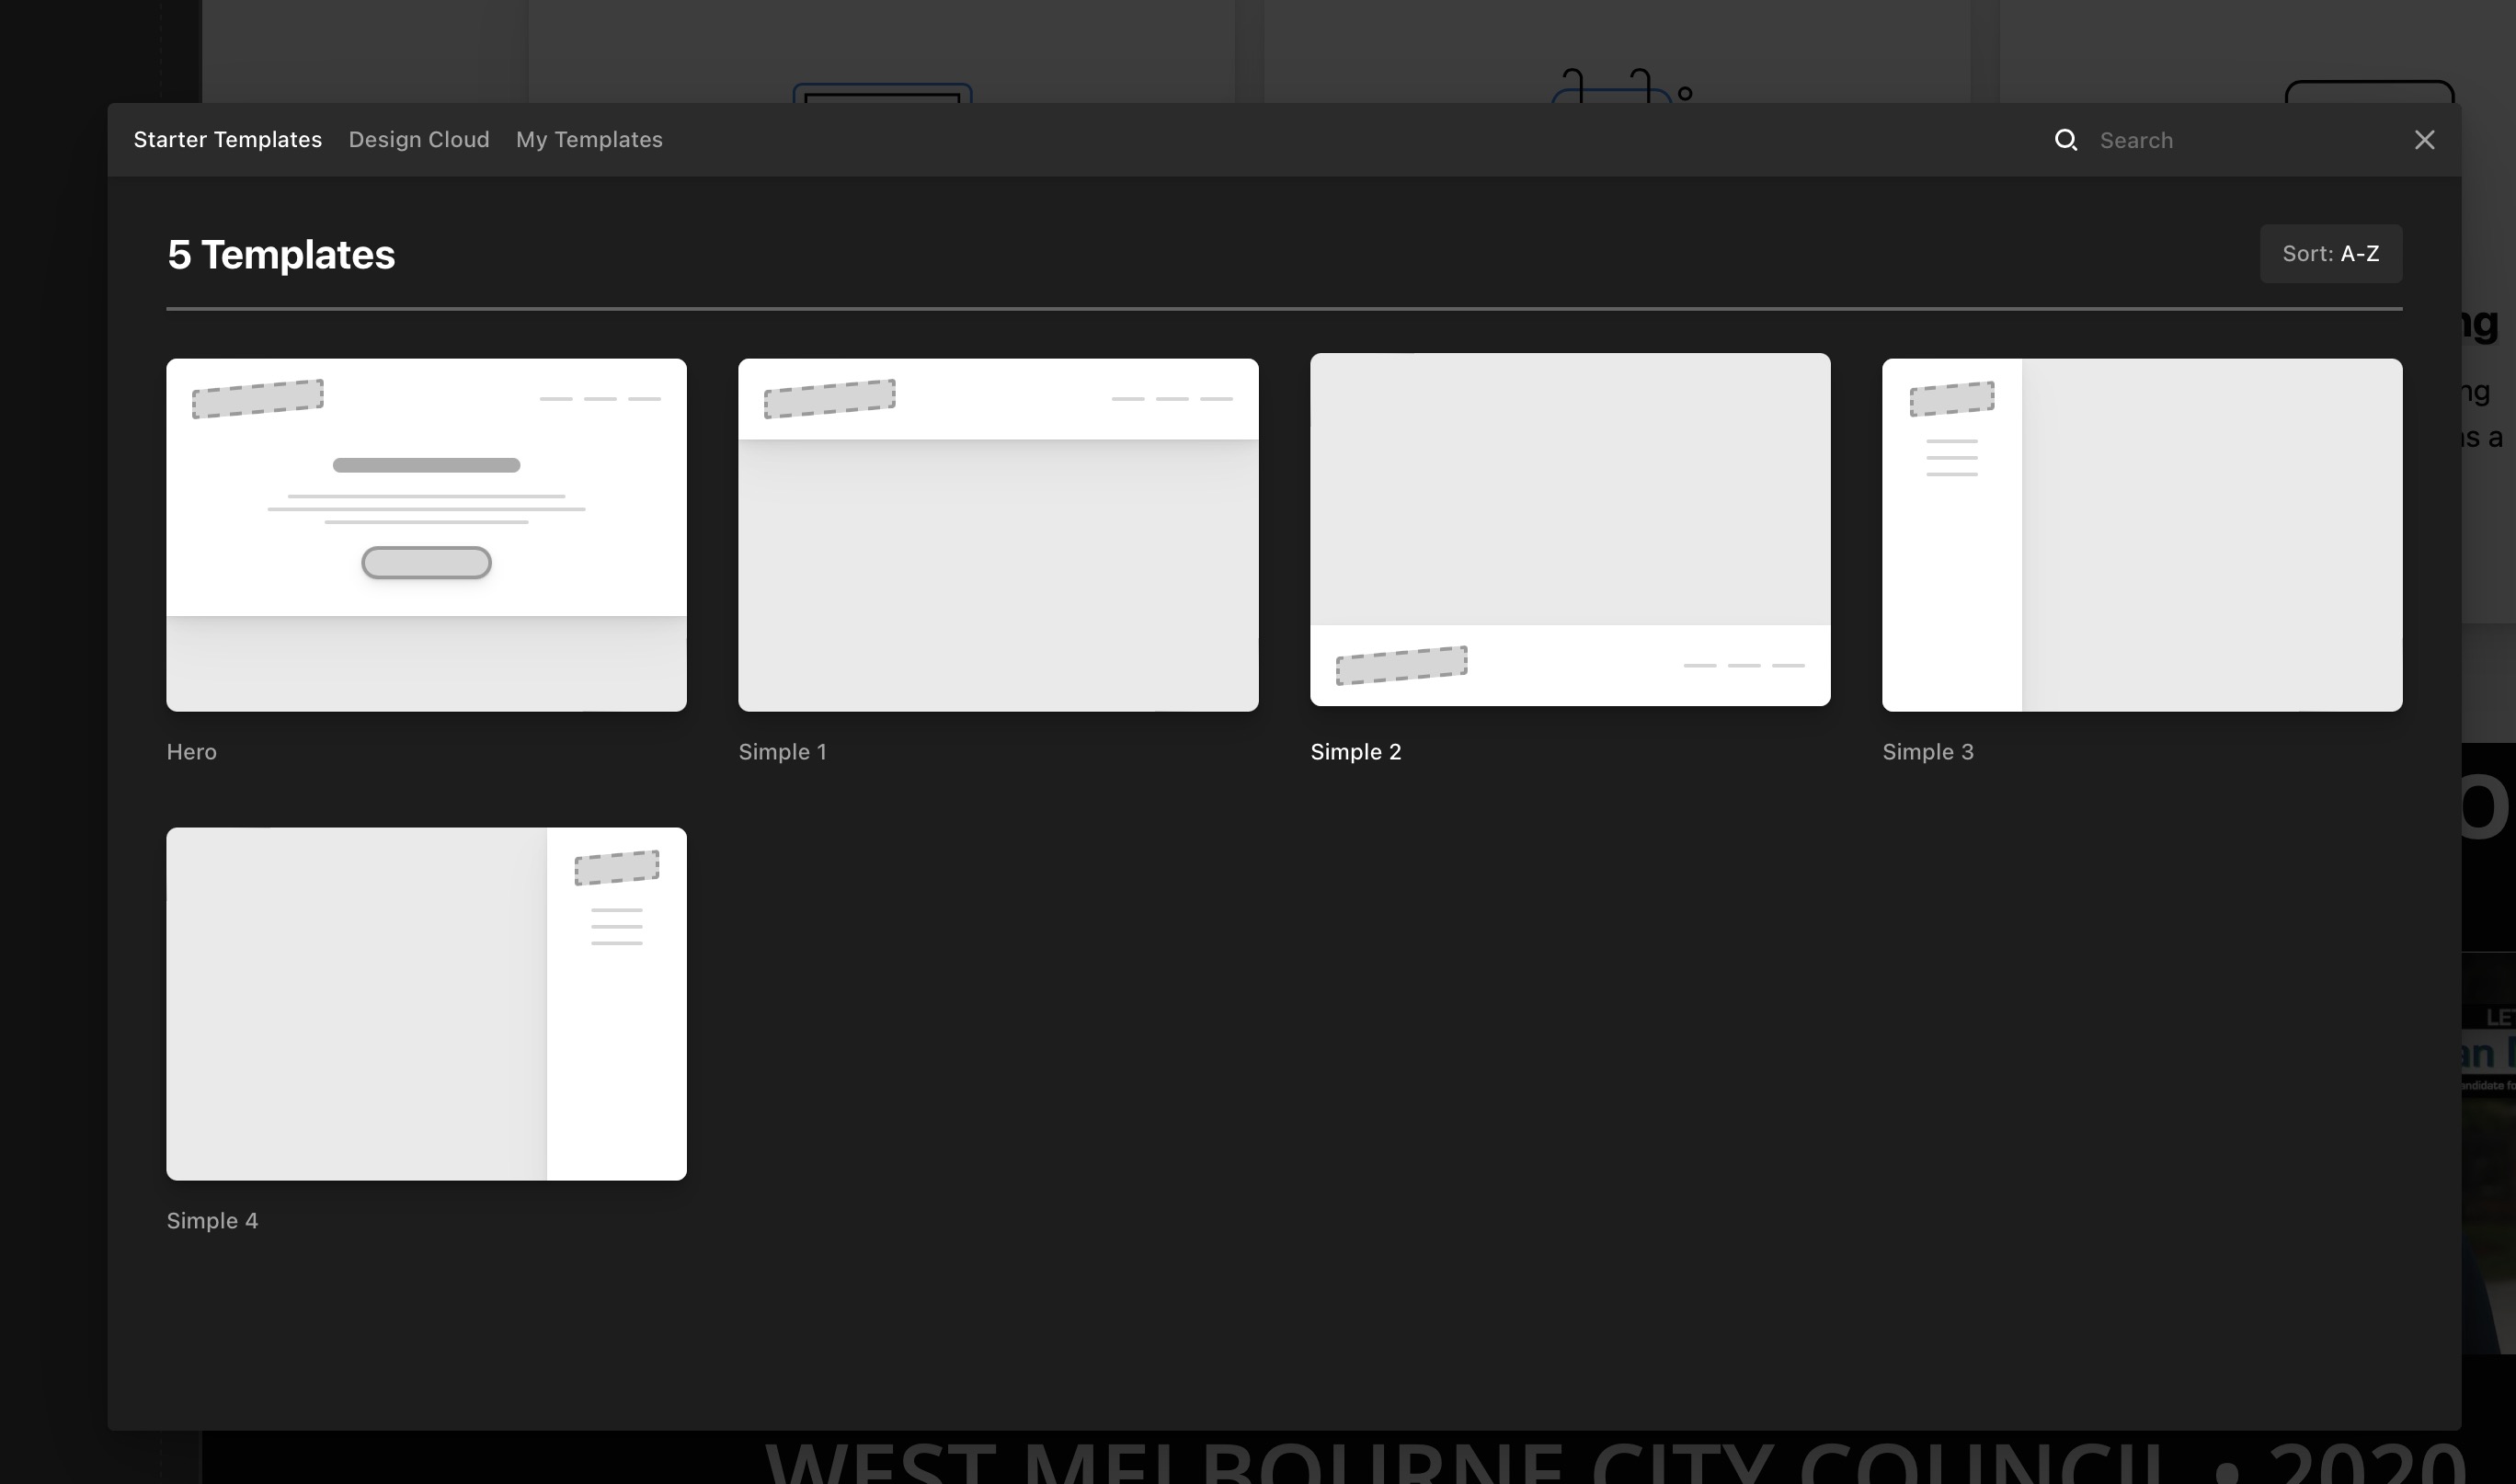Open the Sort: A-Z dropdown
Image resolution: width=2516 pixels, height=1484 pixels.
[2330, 254]
